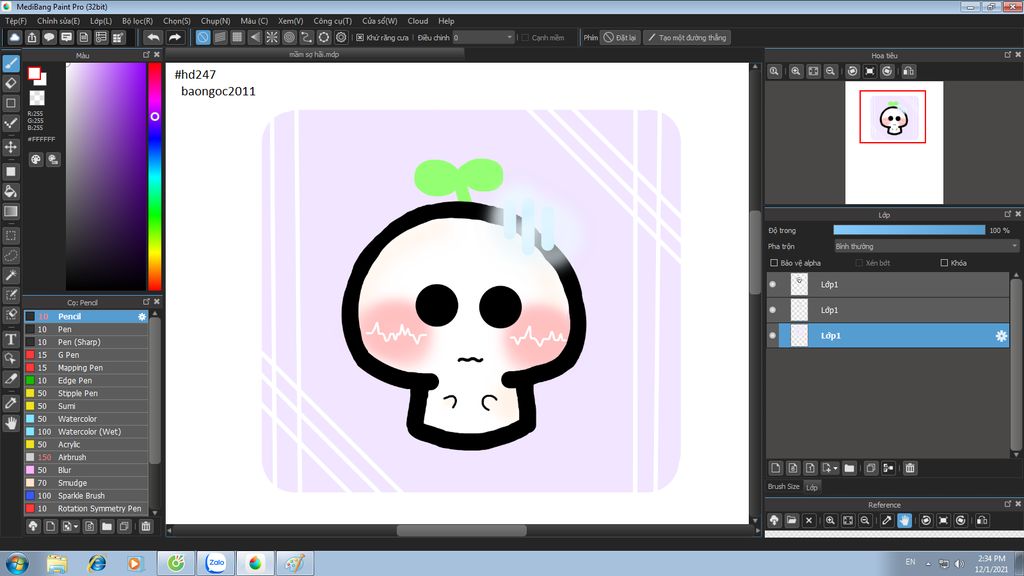
Task: Delete the selected brush with the trash icon
Action: pyautogui.click(x=146, y=526)
